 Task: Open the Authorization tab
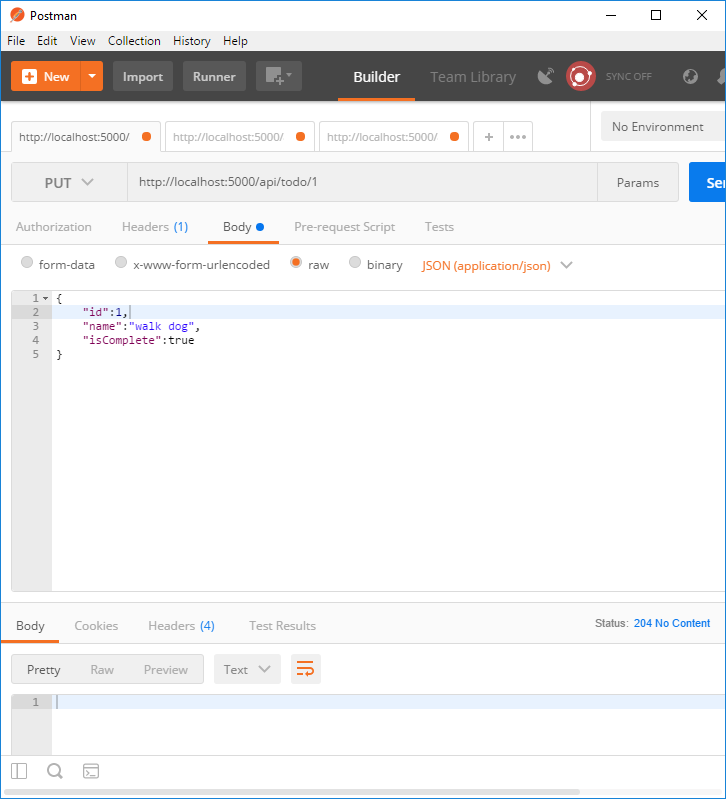53,227
